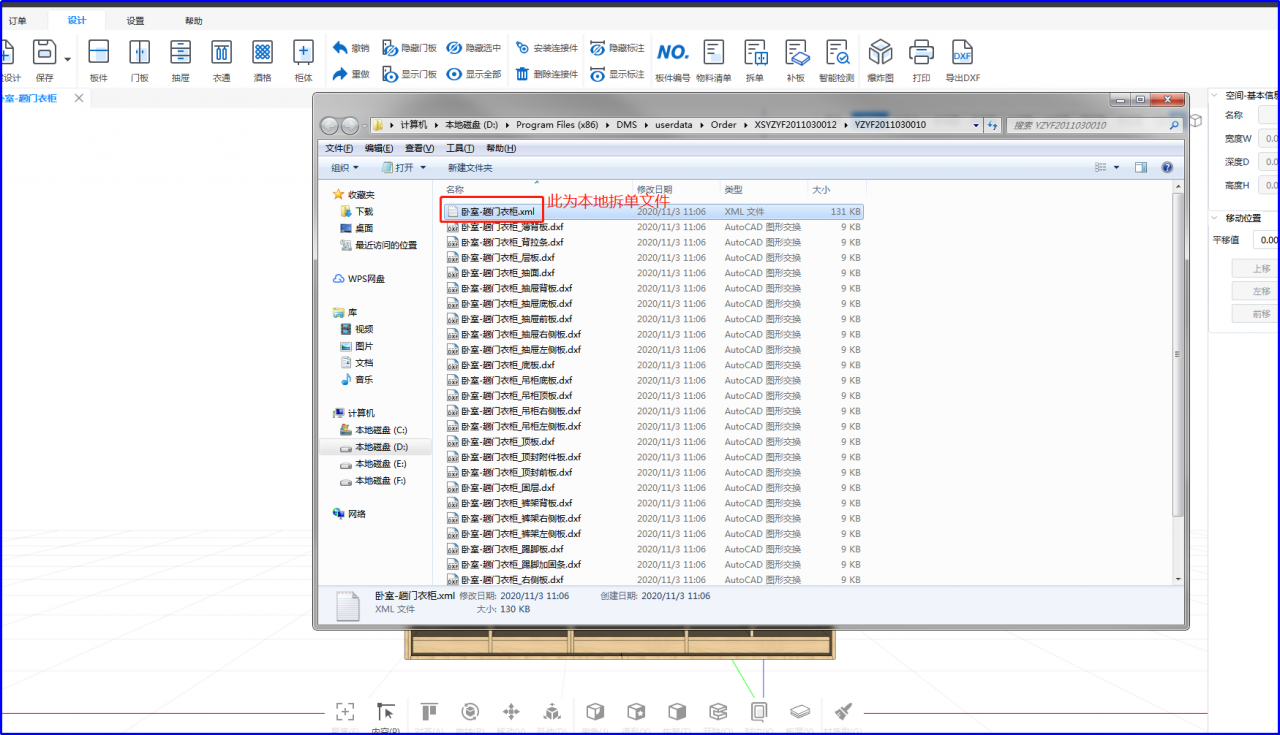Open the 文件(F) menu in Explorer
1280x735 pixels.
coord(339,148)
